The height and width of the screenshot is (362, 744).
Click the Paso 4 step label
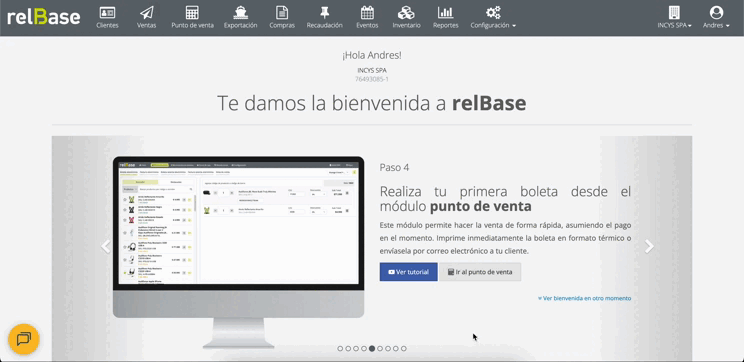394,167
